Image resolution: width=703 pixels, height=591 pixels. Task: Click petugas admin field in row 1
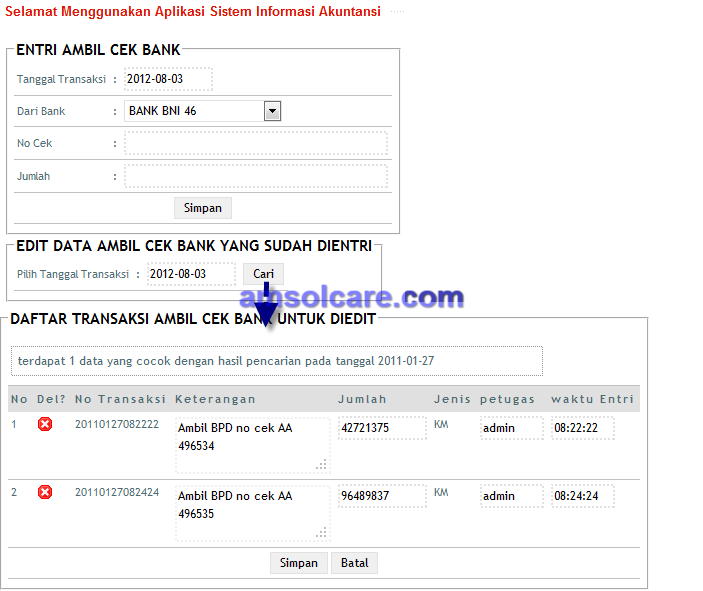tap(512, 428)
